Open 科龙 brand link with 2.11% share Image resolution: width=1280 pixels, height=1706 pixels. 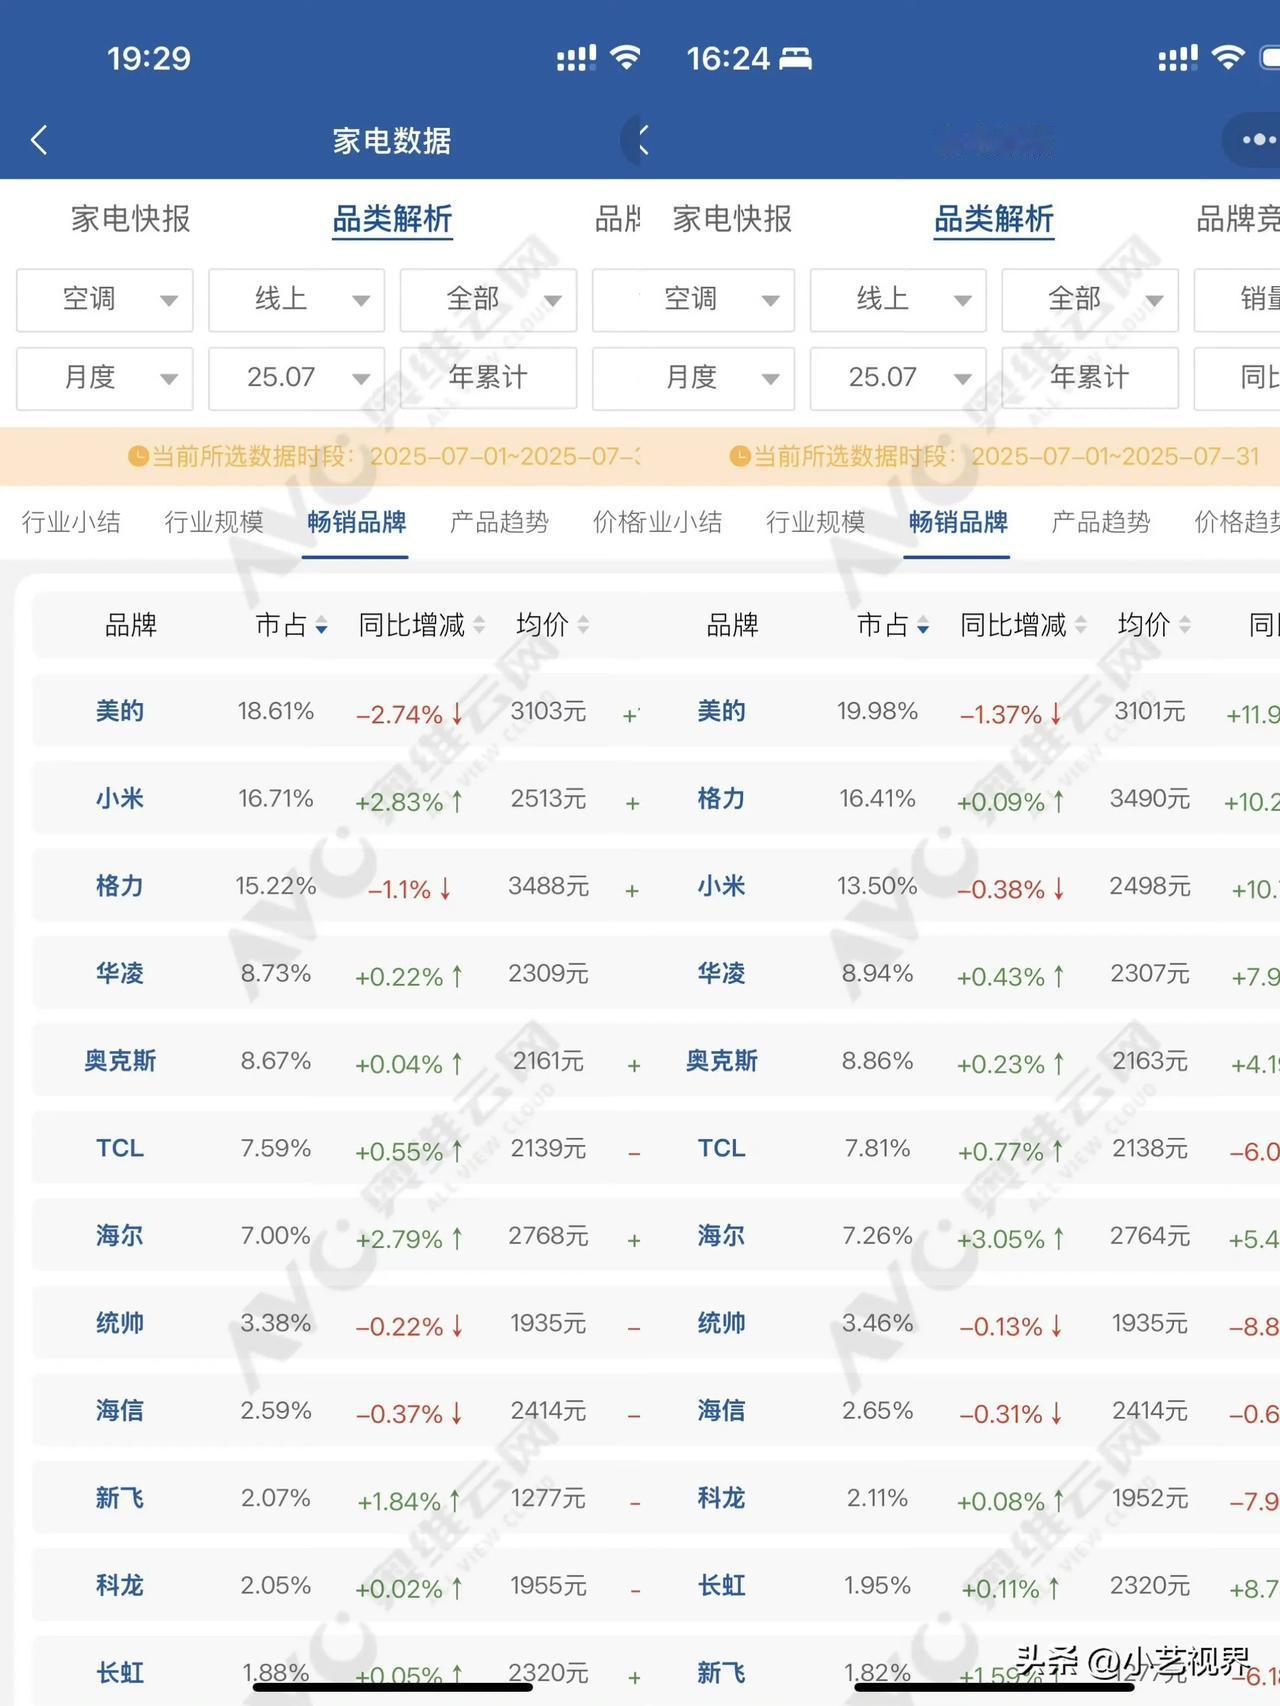(722, 1498)
